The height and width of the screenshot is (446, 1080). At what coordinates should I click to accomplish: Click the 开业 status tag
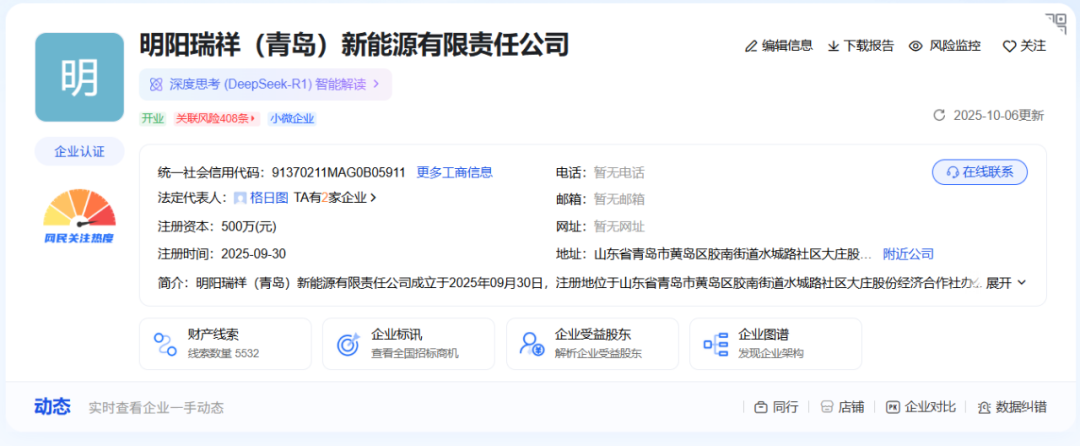click(153, 118)
